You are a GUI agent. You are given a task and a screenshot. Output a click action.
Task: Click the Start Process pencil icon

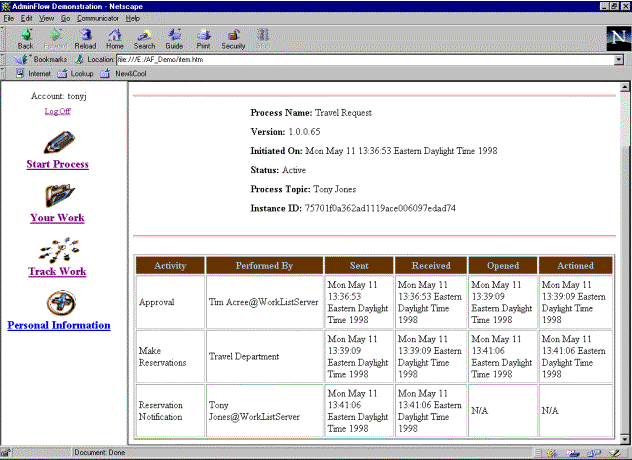tap(57, 140)
